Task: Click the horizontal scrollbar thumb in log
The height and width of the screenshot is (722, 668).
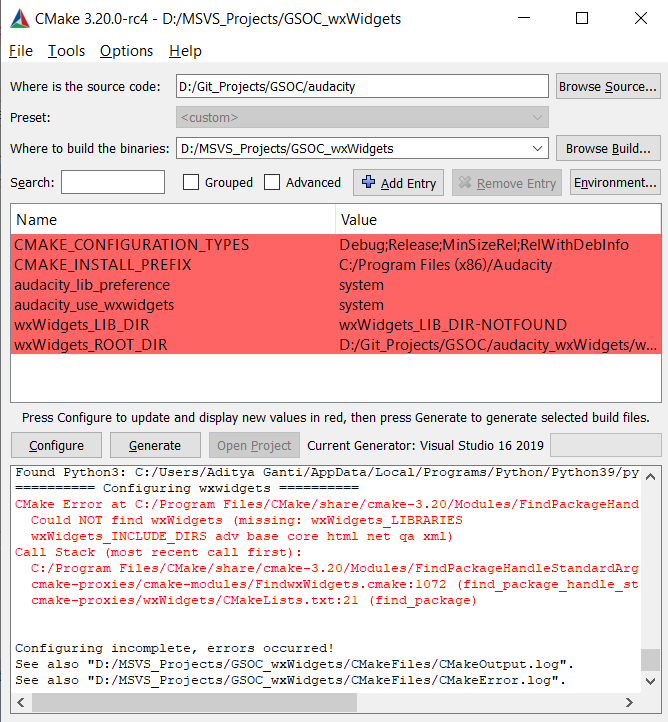Action: (x=194, y=702)
